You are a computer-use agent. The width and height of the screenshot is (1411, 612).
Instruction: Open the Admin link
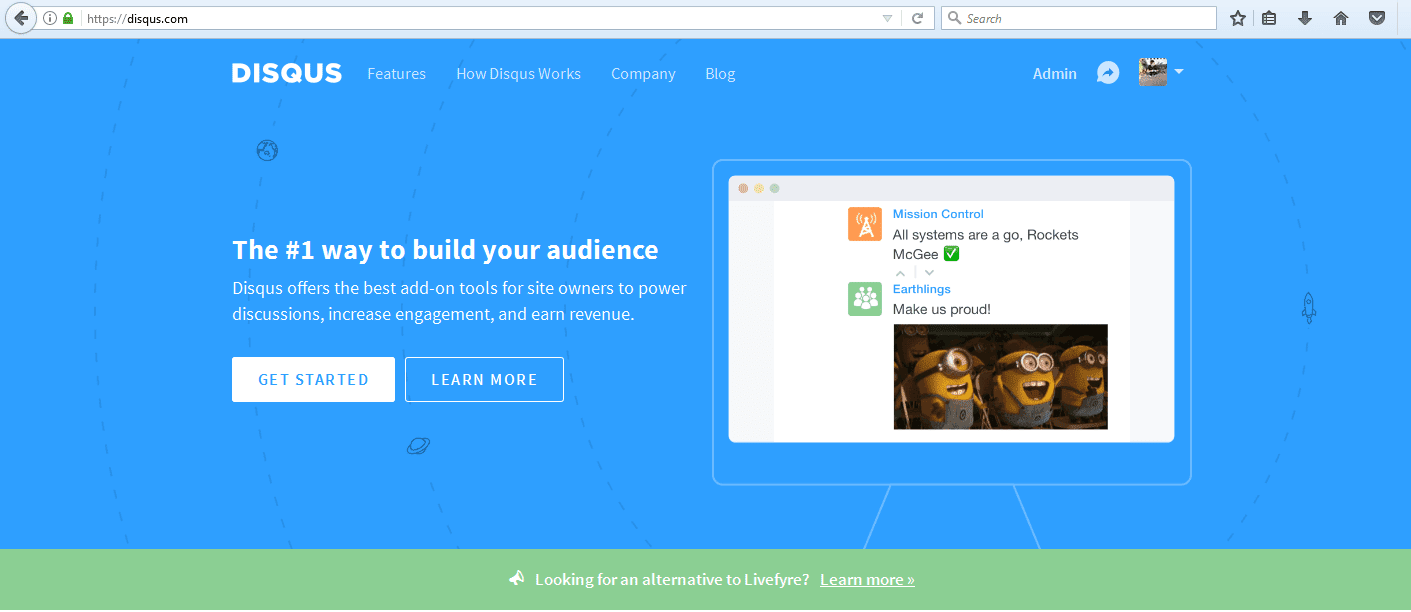[1055, 74]
